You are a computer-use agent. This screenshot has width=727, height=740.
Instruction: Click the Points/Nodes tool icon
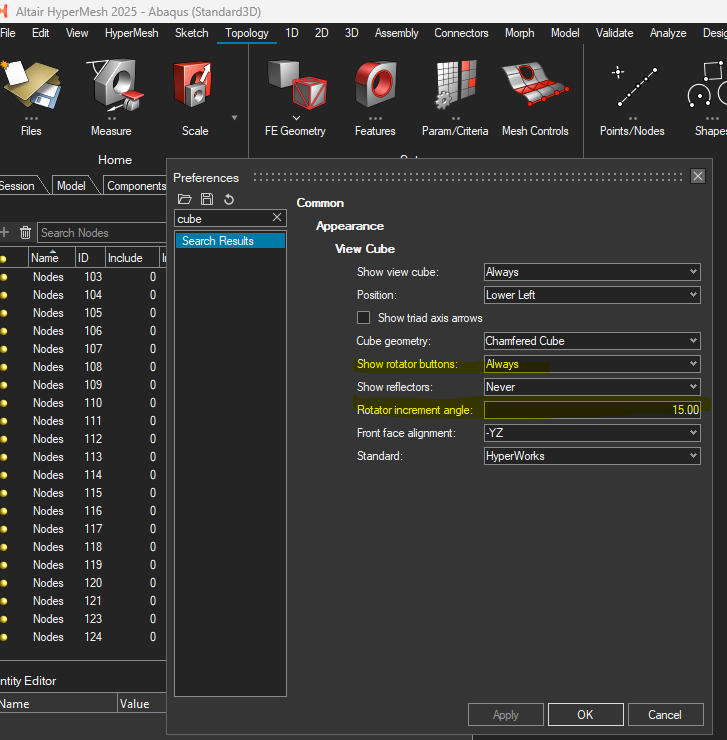[x=632, y=87]
